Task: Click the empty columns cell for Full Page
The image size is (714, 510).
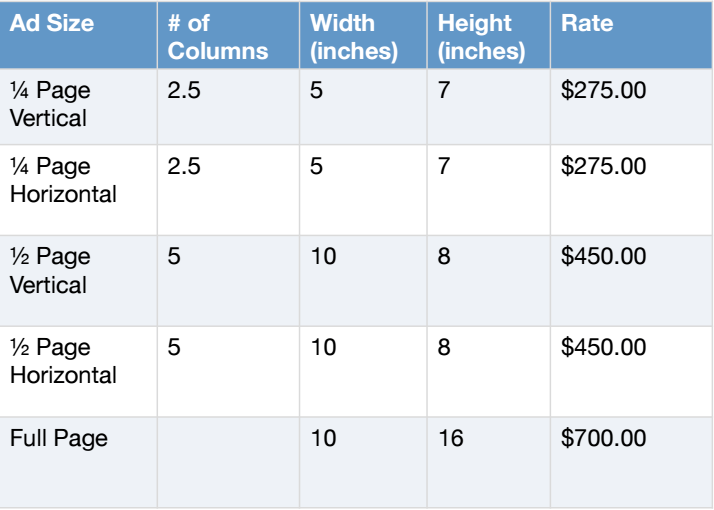Action: pos(228,460)
